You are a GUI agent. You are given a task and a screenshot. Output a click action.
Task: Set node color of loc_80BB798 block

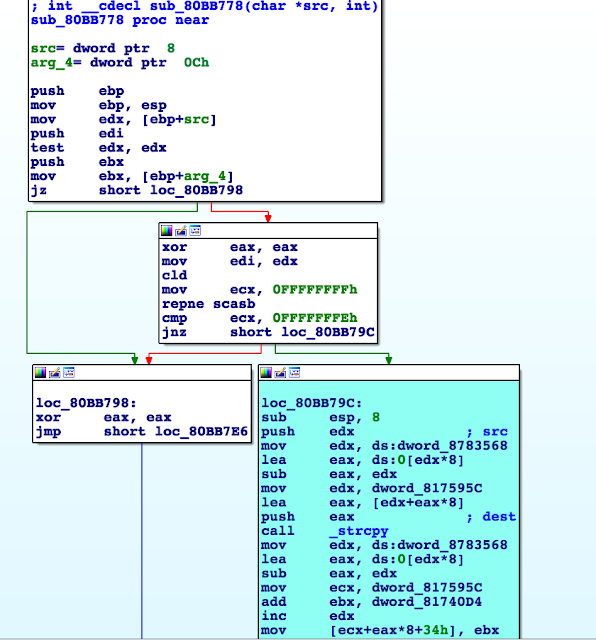click(40, 373)
